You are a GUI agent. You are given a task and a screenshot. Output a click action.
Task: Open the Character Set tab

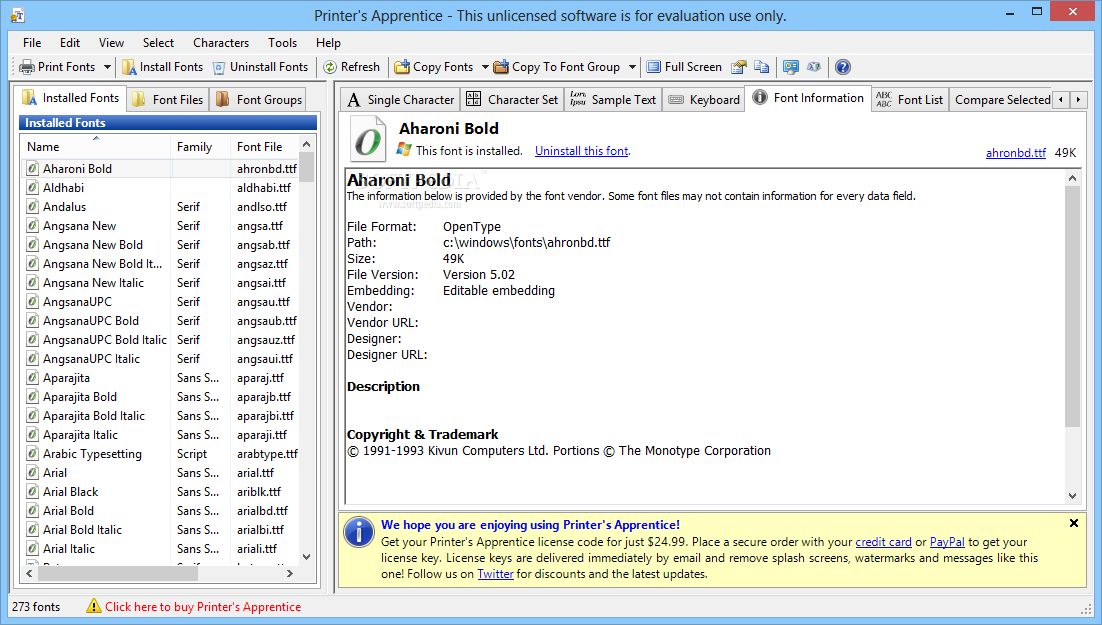[x=512, y=100]
